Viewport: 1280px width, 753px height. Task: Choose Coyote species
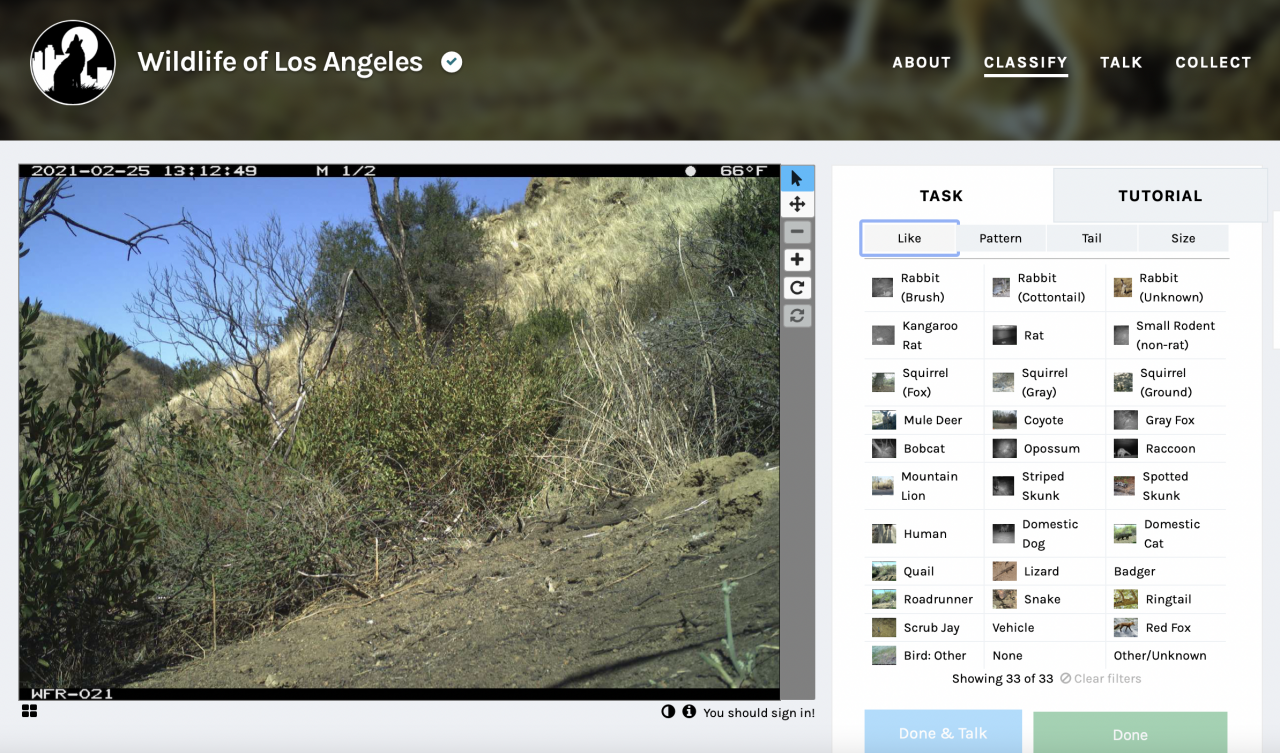(x=1044, y=420)
